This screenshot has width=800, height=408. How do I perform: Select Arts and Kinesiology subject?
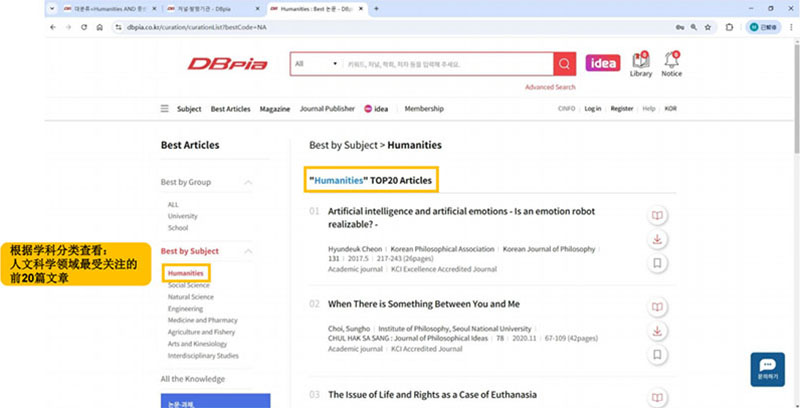(x=197, y=344)
